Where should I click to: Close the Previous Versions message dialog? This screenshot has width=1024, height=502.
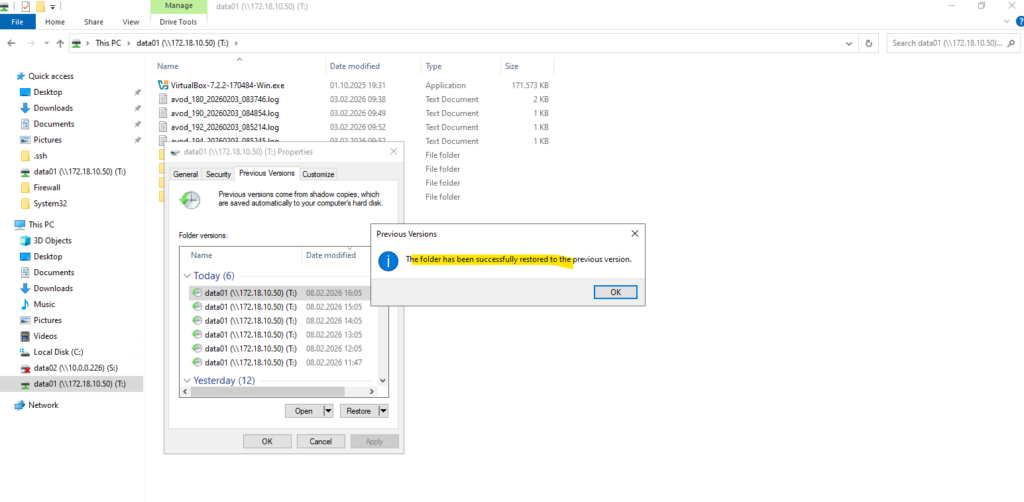[634, 233]
